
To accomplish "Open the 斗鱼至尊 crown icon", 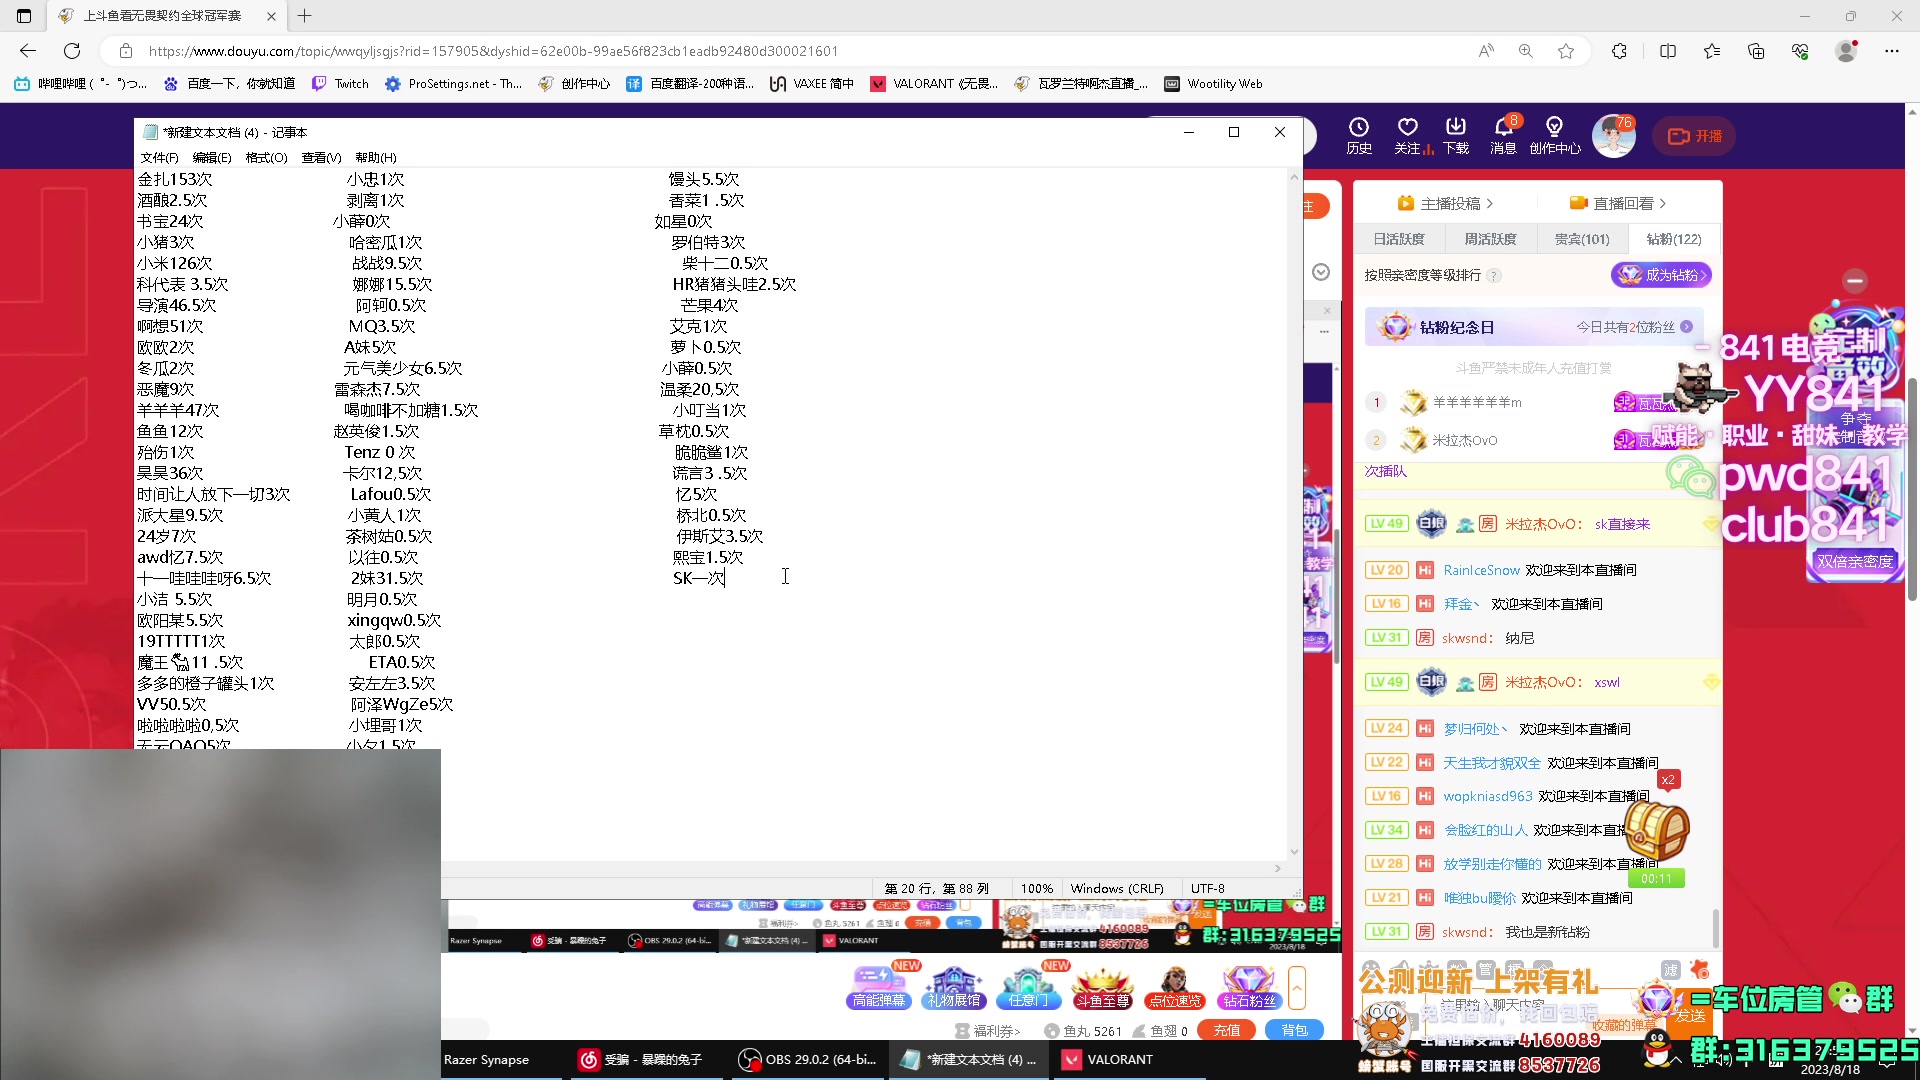I will pos(1102,985).
